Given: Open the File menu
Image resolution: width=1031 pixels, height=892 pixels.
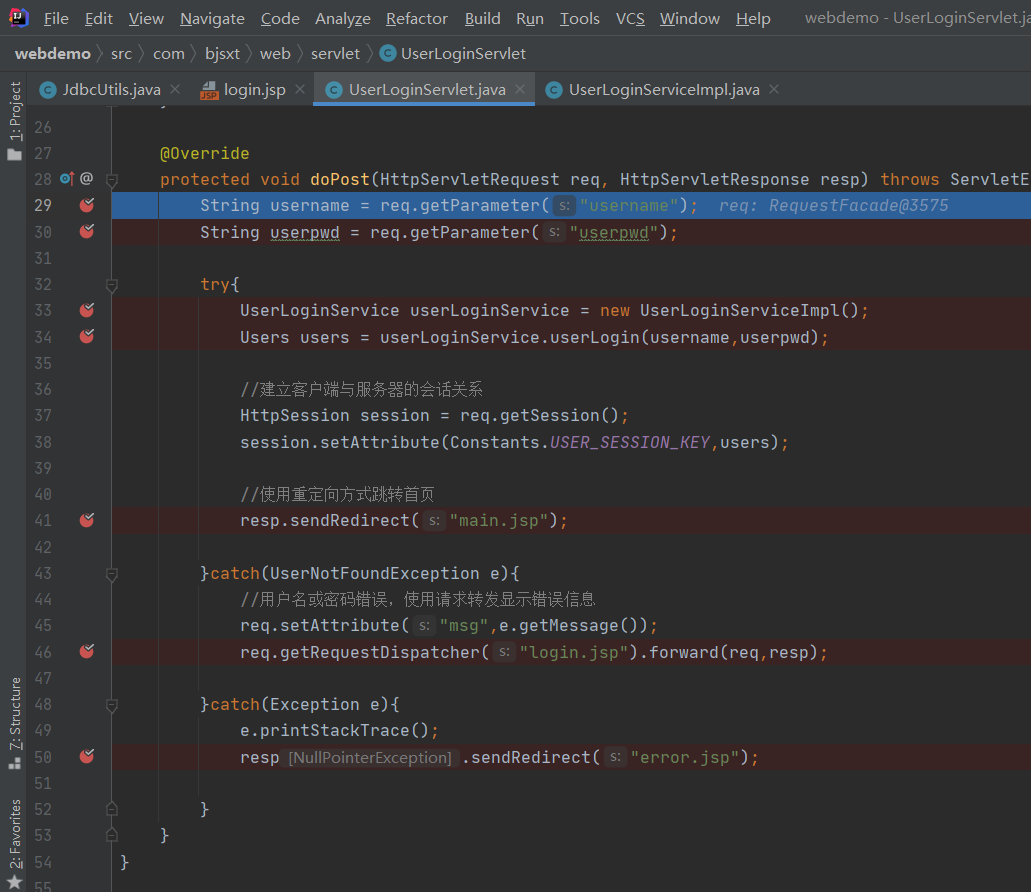Looking at the screenshot, I should click(x=56, y=18).
